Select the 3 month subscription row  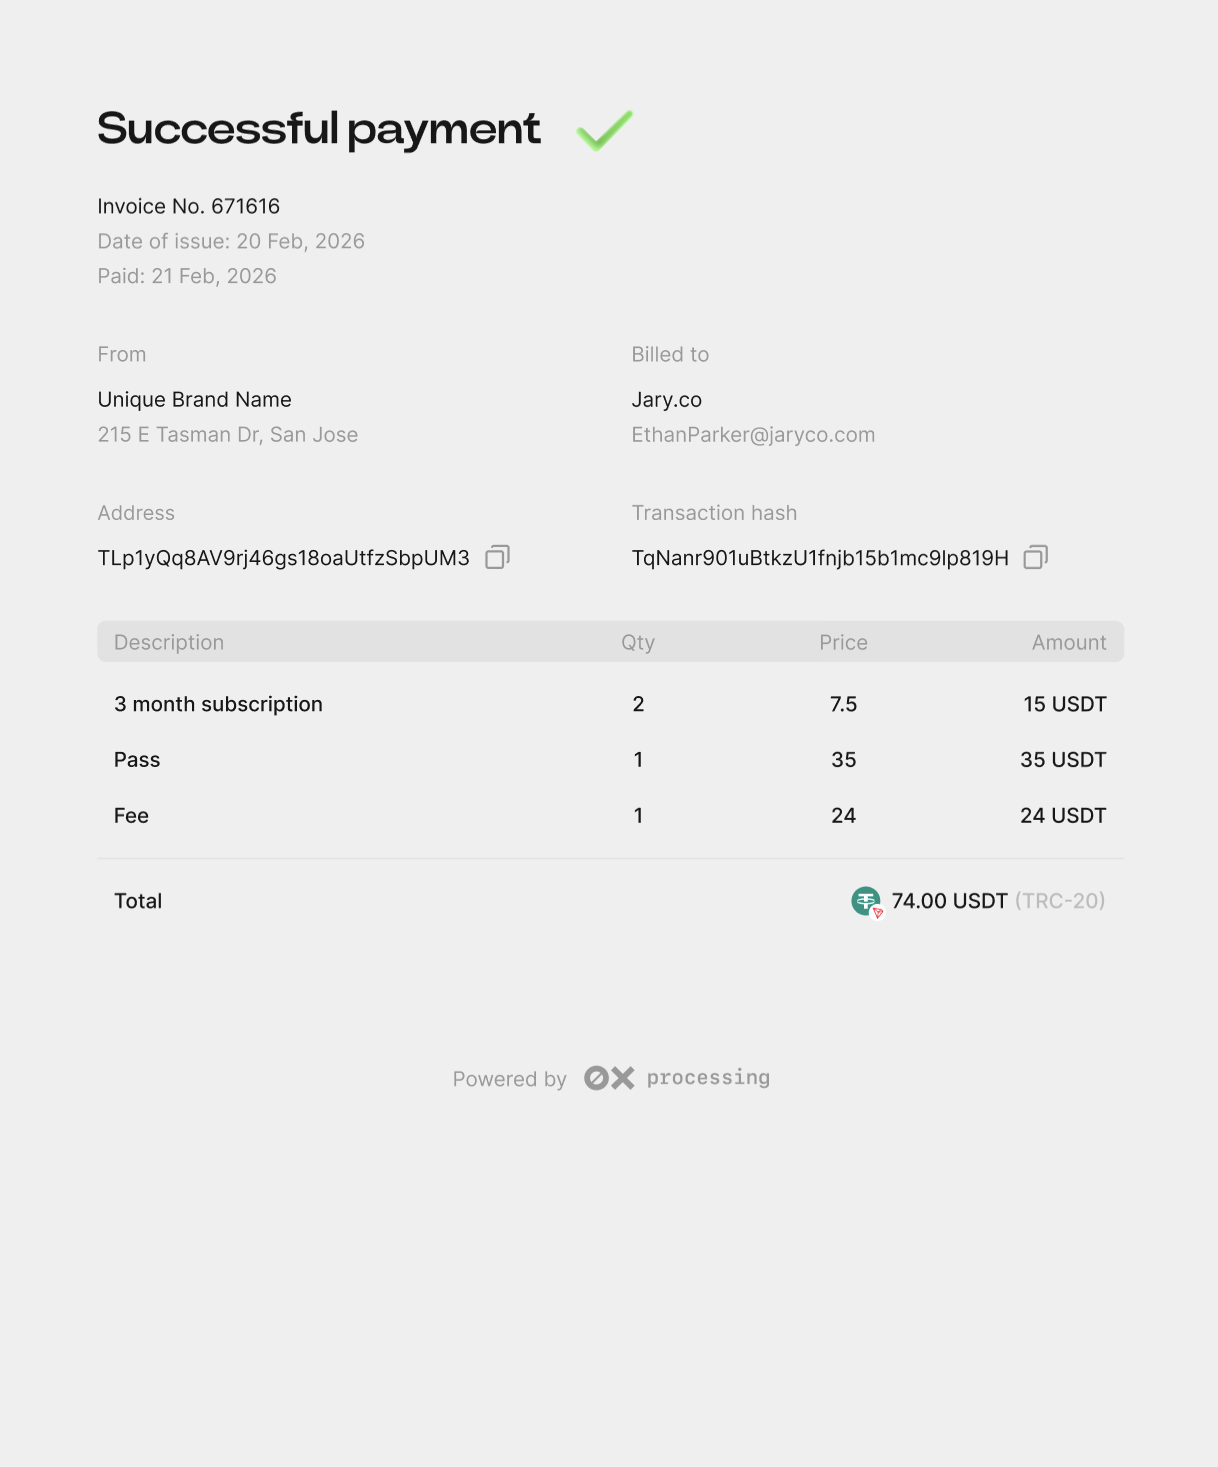point(218,705)
